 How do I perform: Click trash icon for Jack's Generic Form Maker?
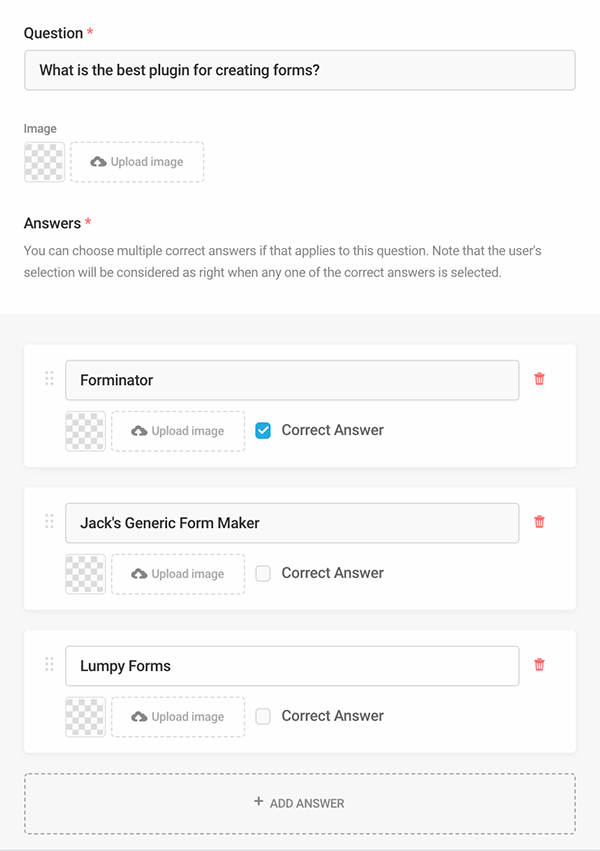click(x=540, y=522)
